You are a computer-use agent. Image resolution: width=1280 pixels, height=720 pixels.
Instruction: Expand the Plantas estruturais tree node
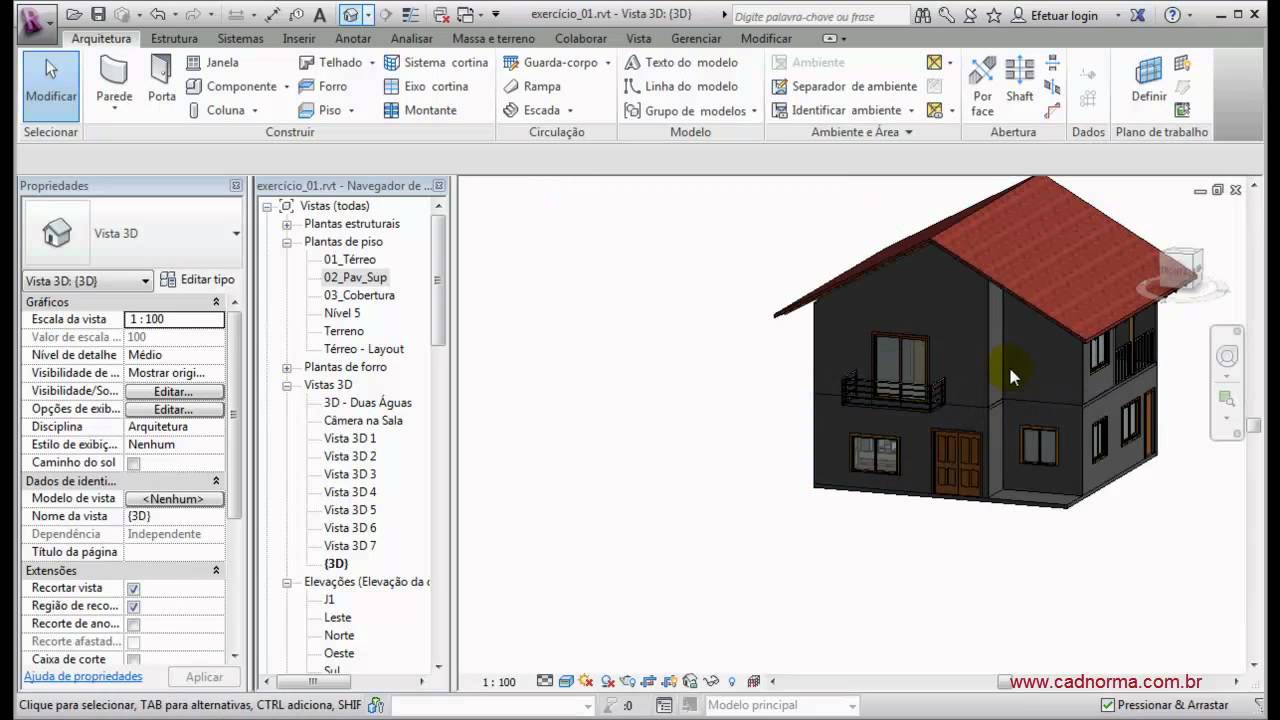[287, 224]
